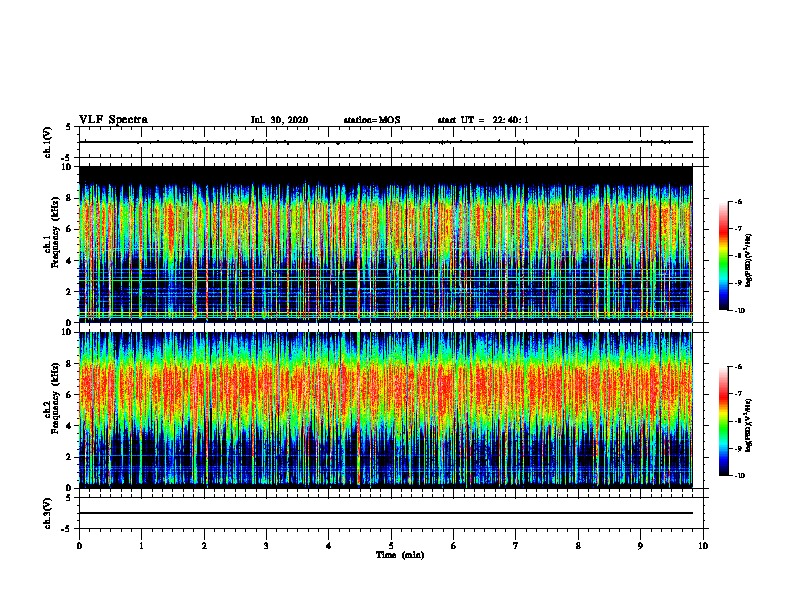Screen dimensions: 792x612
Task: Click the "6" kHz tick on ch.2 axis
Action: (x=69, y=395)
